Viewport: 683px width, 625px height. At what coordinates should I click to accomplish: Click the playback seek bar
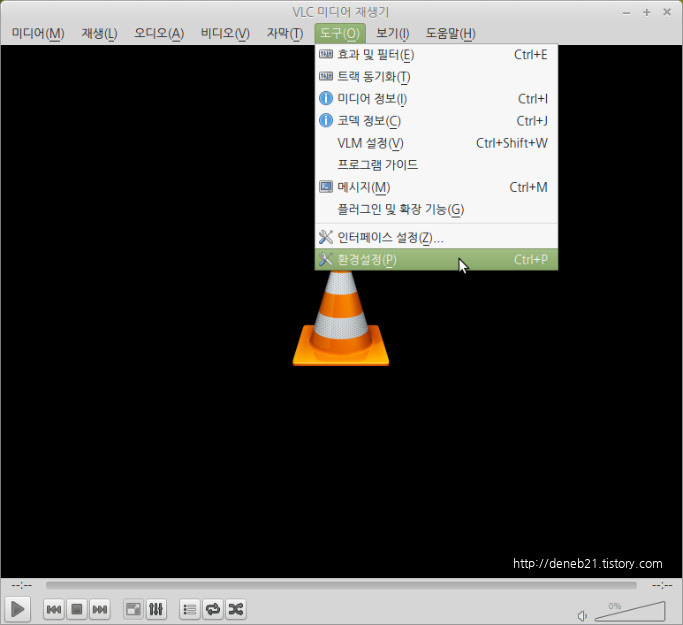(341, 585)
